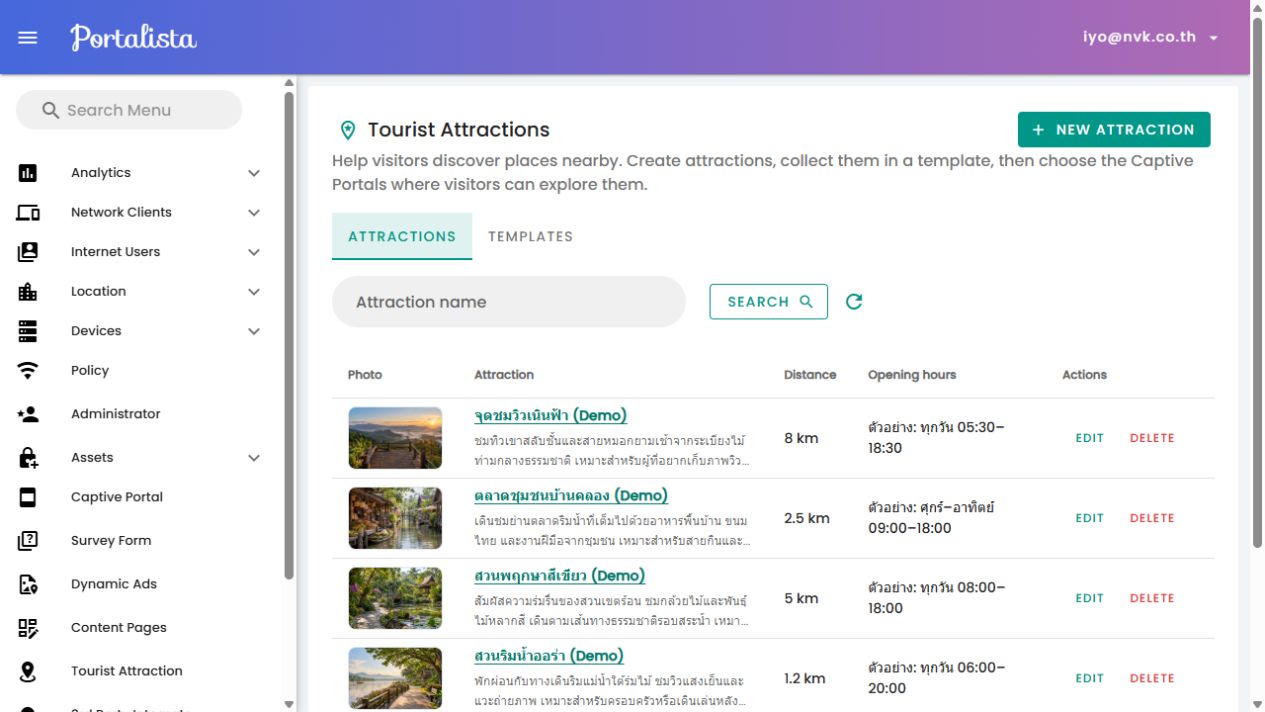Edit the สวนริมน้ำออร่า attraction

(1089, 678)
